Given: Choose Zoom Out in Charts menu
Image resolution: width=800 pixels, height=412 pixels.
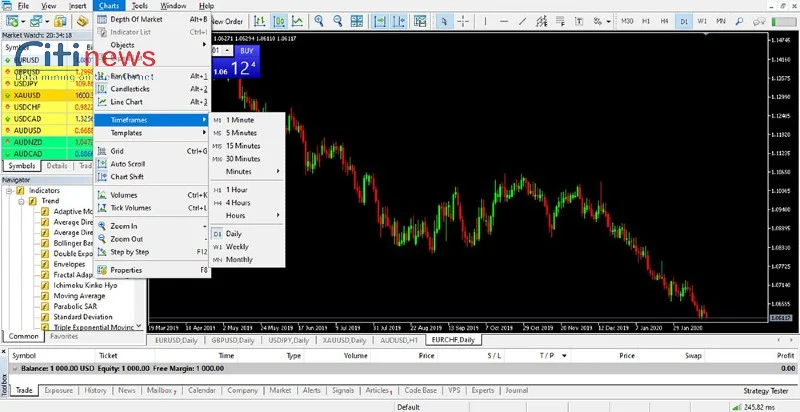Looking at the screenshot, I should pos(152,239).
